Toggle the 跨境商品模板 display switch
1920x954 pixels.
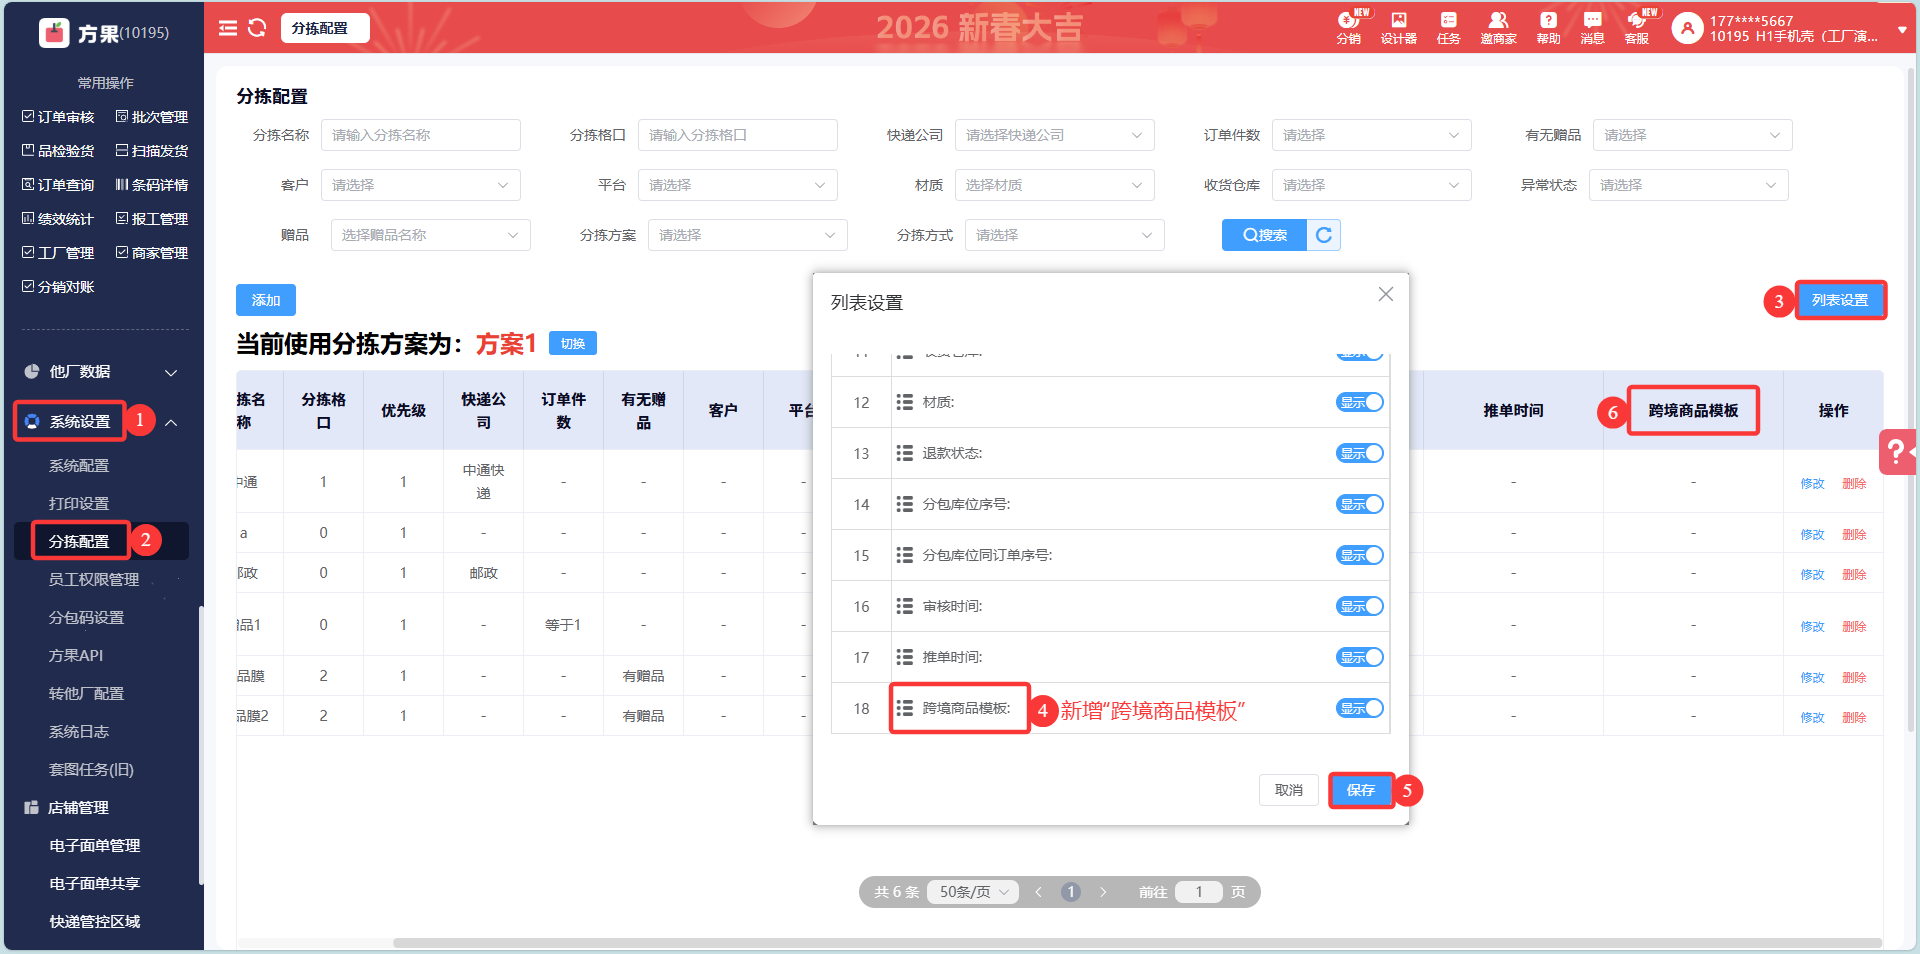(1360, 708)
